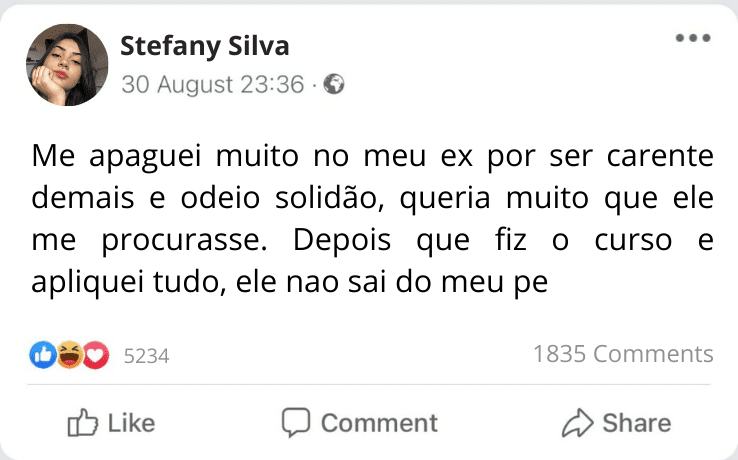Click the arrow icon beside Share
Screen dimensions: 738x460
[x=577, y=423]
